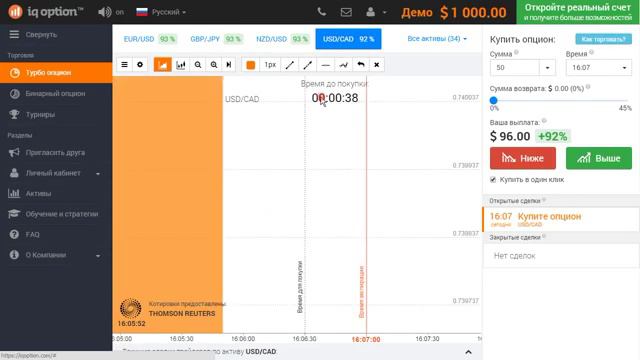Select the horizontal line tool
The height and width of the screenshot is (360, 640).
325,64
